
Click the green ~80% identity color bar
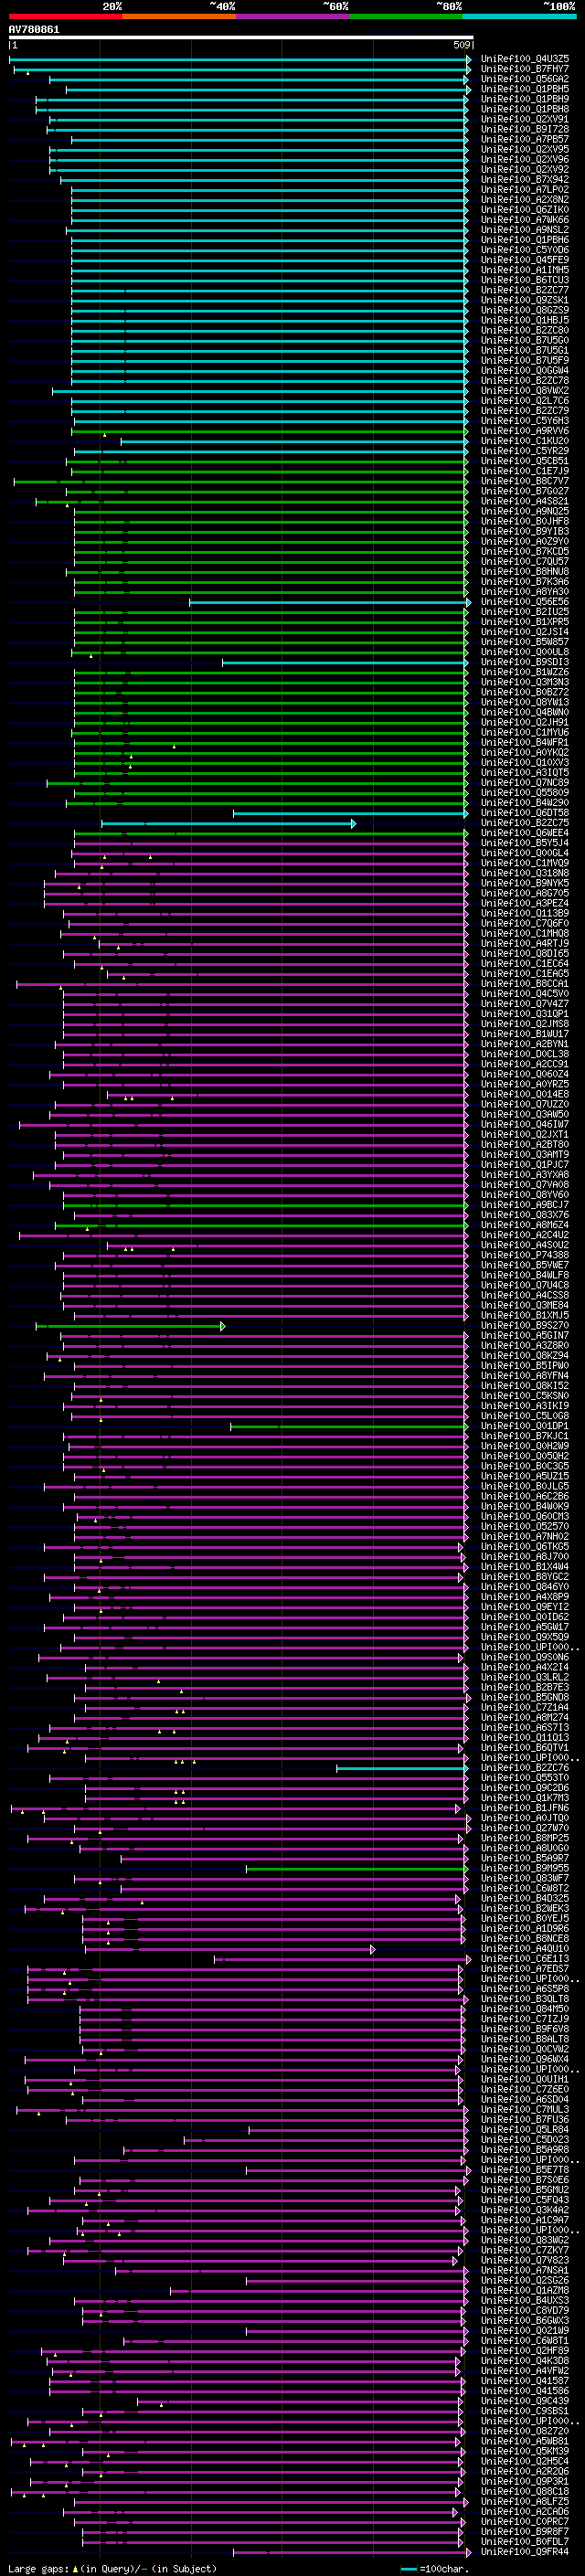click(406, 16)
